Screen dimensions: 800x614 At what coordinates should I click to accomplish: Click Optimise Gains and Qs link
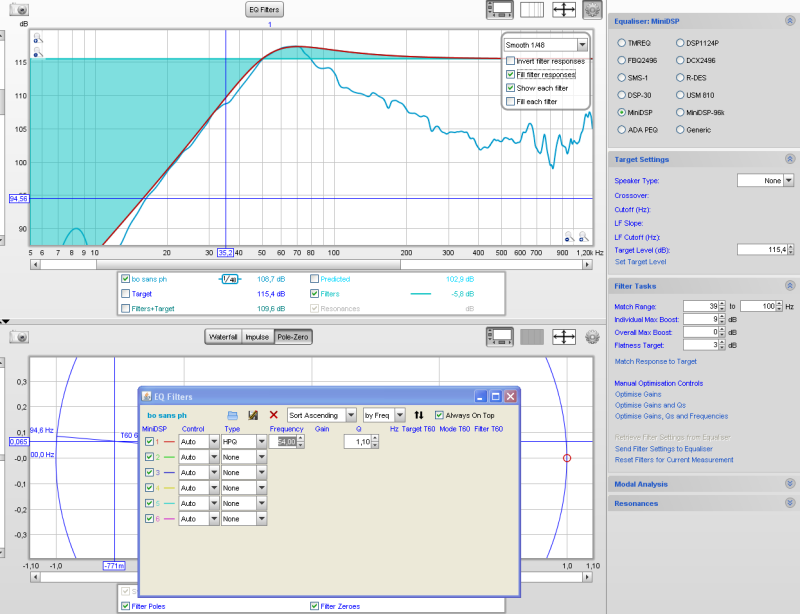[x=650, y=405]
